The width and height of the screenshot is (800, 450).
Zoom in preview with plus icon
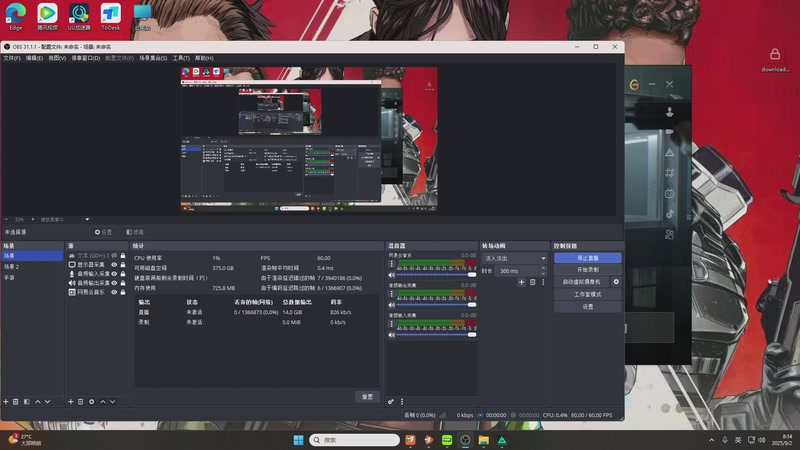[33, 219]
